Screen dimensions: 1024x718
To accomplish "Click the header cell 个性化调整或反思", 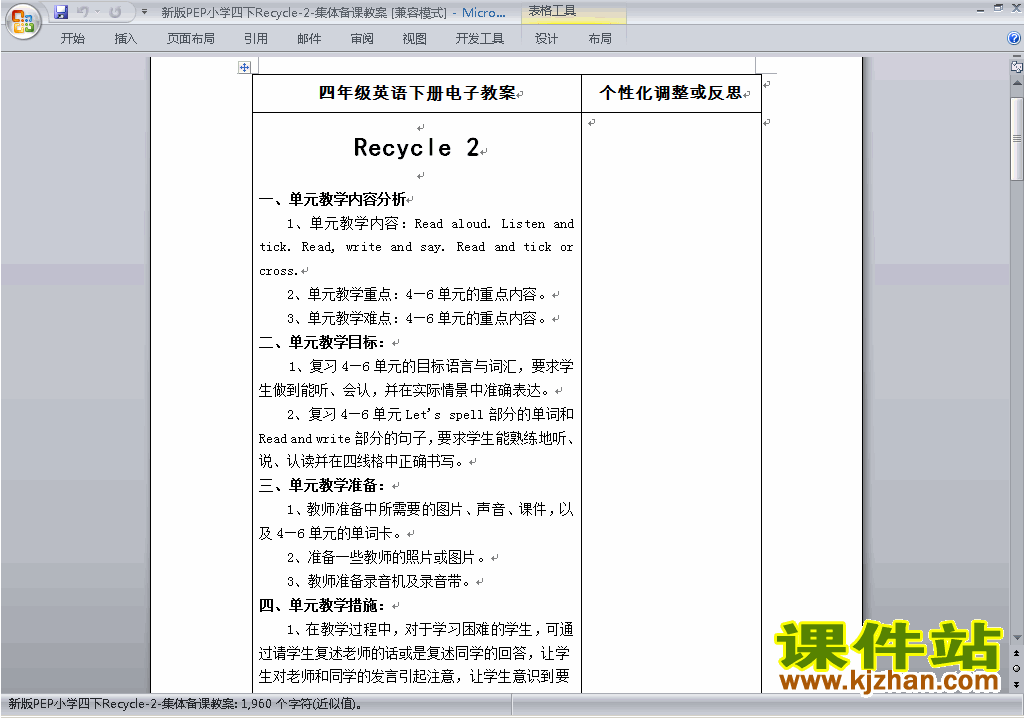I will point(671,93).
